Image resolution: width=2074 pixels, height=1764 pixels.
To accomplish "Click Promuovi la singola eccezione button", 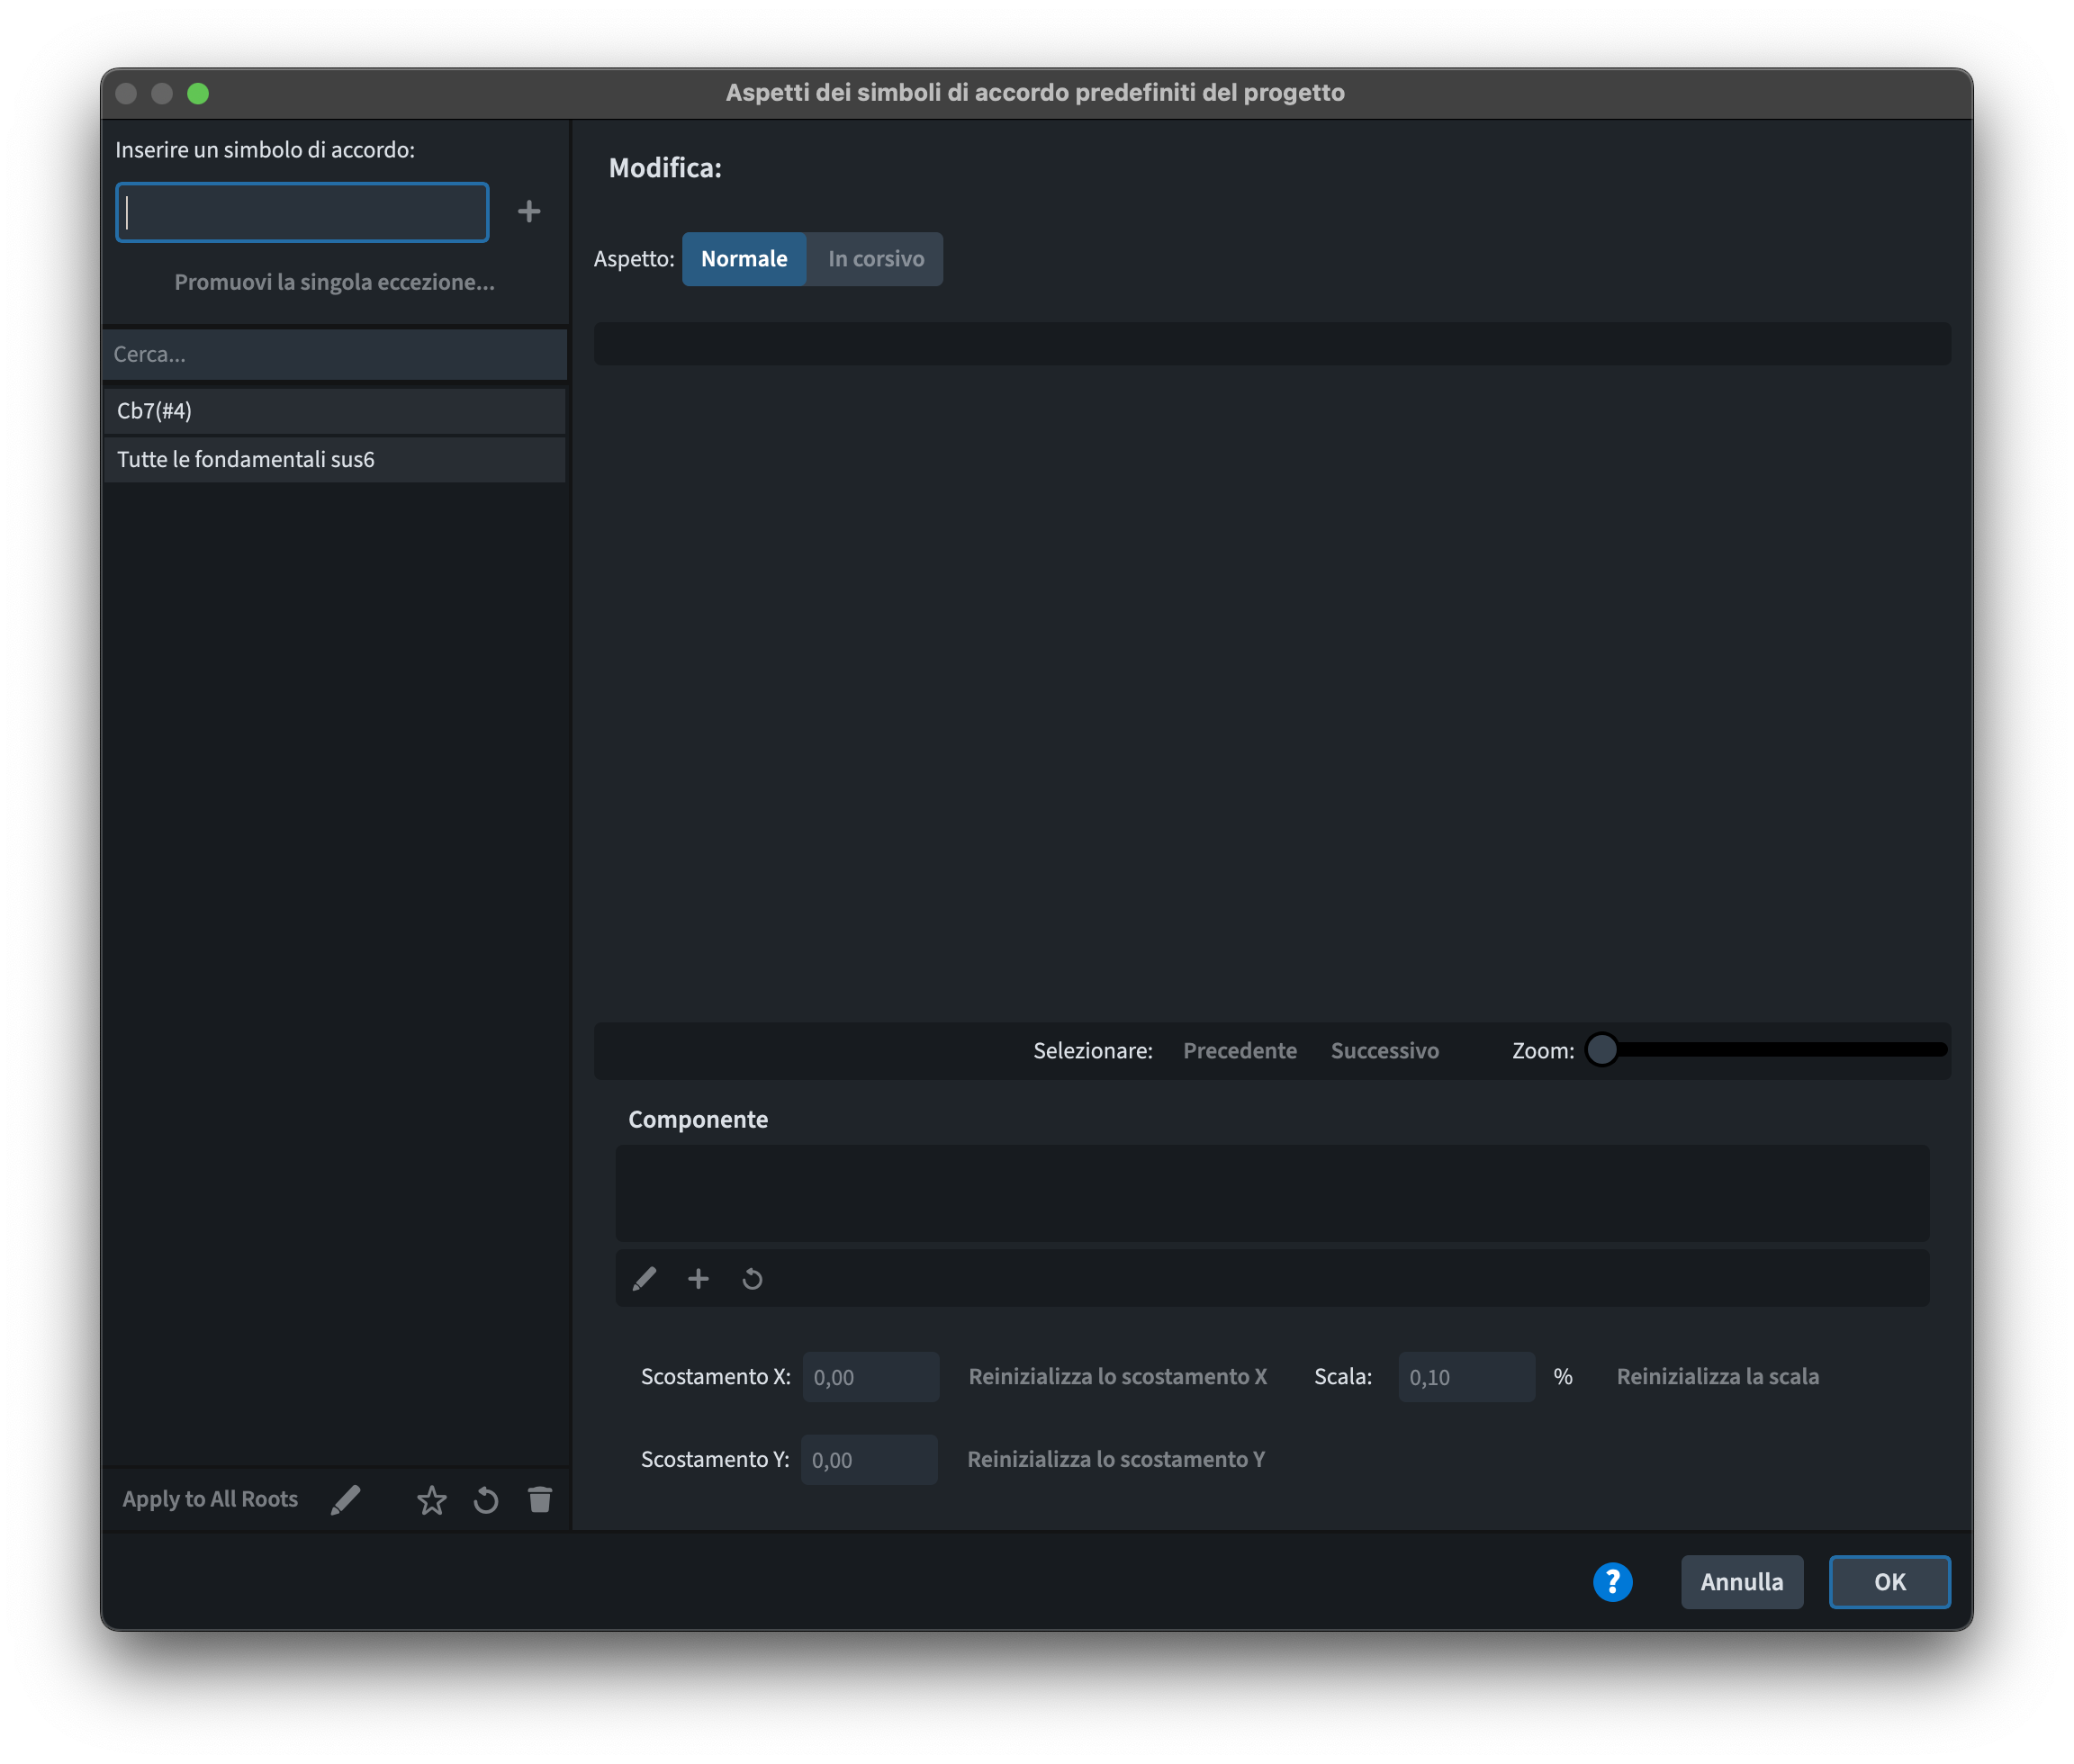I will click(334, 282).
